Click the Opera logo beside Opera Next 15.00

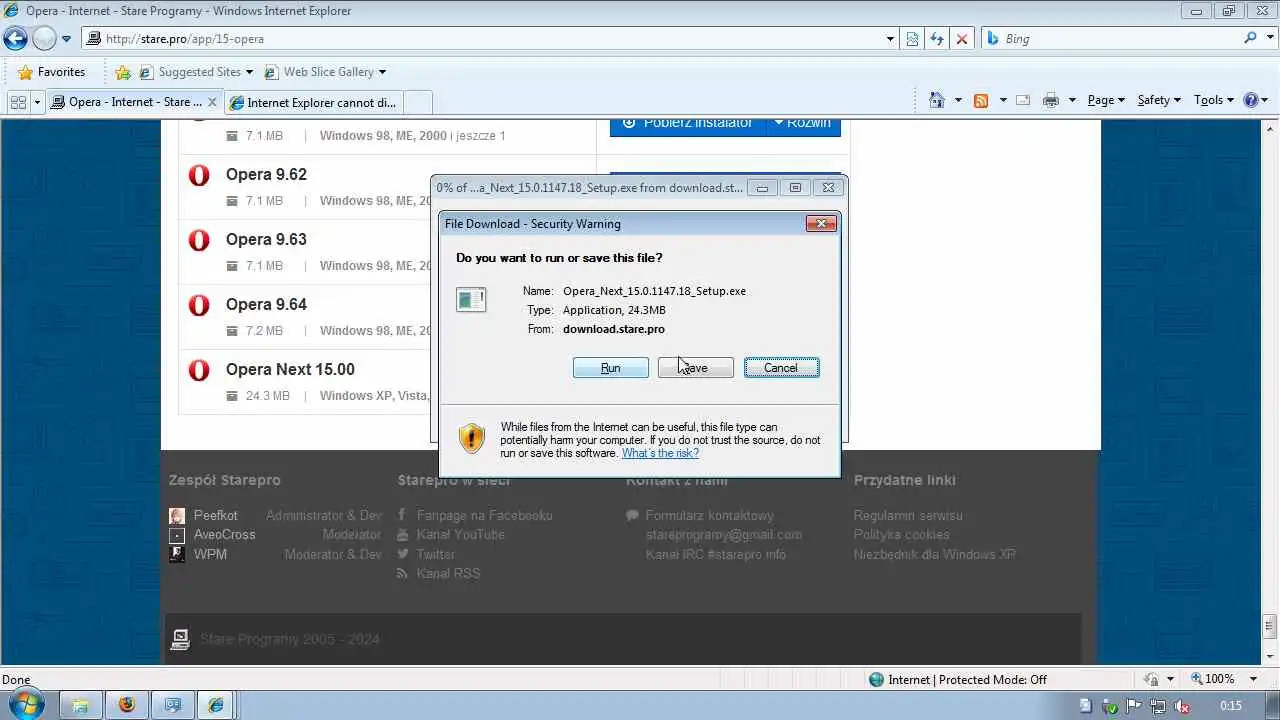(x=199, y=370)
